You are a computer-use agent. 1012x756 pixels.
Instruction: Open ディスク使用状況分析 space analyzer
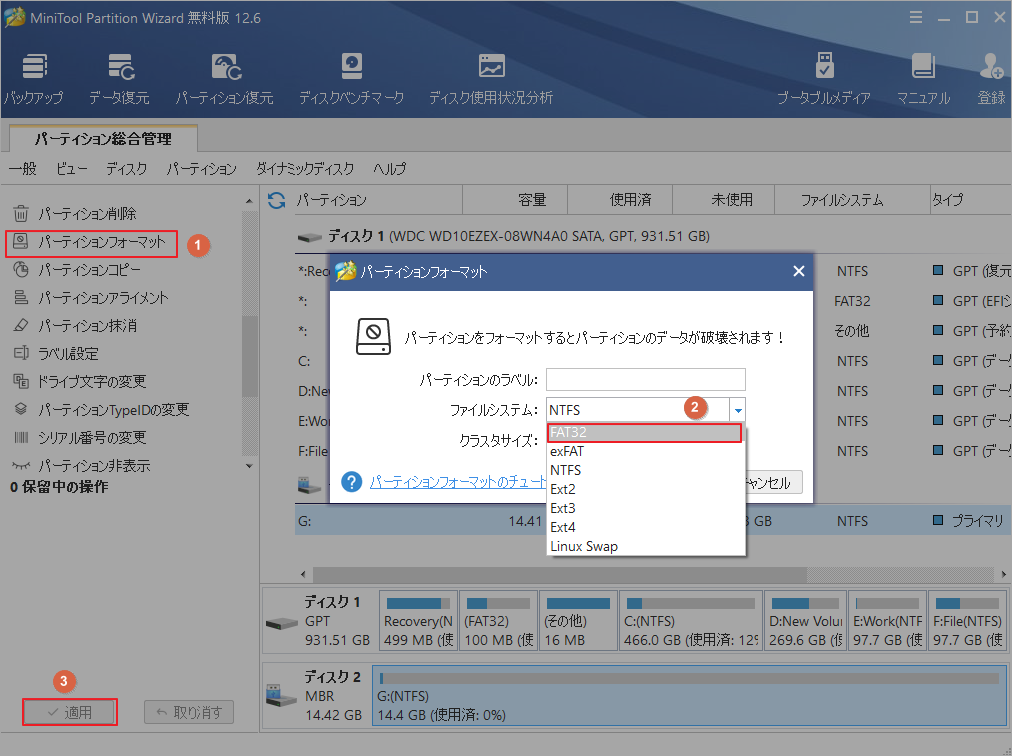[x=491, y=80]
